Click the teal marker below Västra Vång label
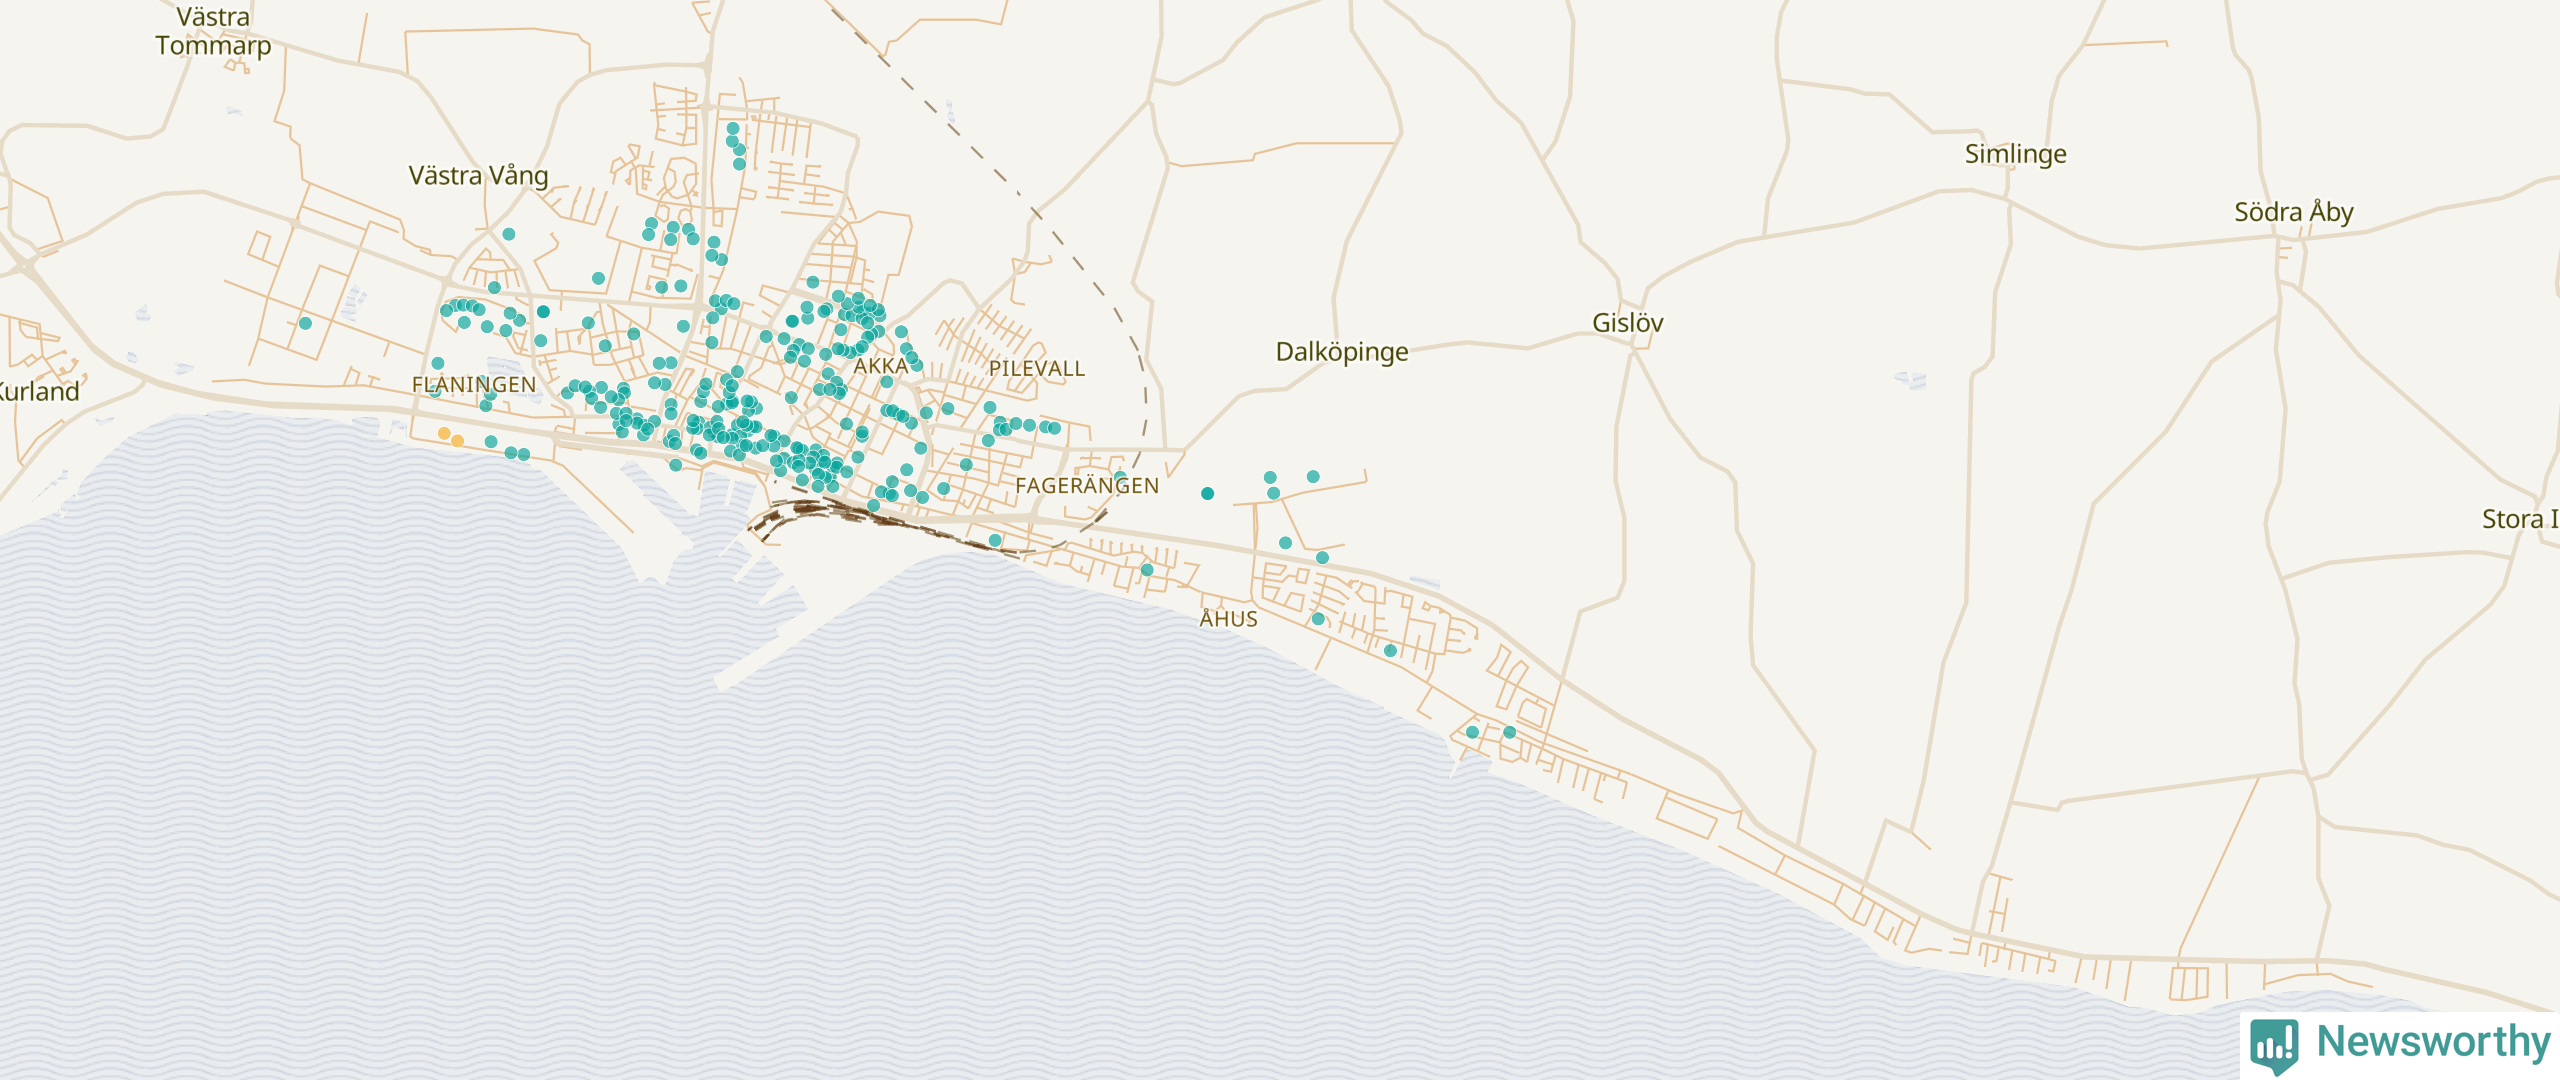The image size is (2560, 1080). point(509,234)
